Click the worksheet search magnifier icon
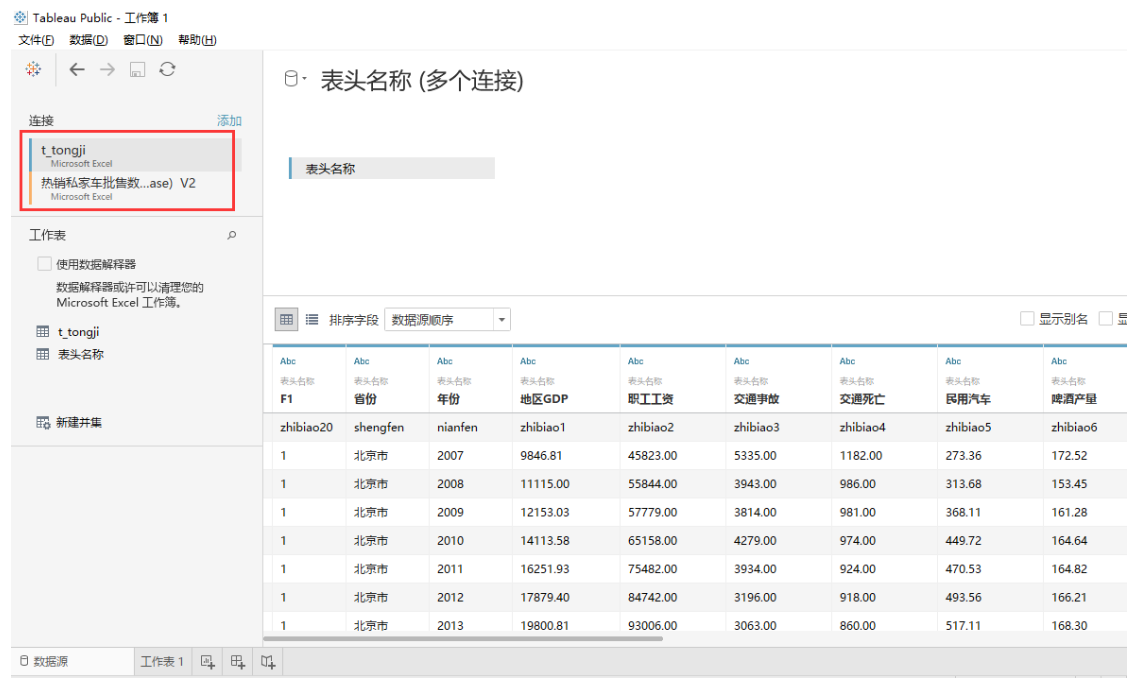1135x682 pixels. [x=232, y=235]
